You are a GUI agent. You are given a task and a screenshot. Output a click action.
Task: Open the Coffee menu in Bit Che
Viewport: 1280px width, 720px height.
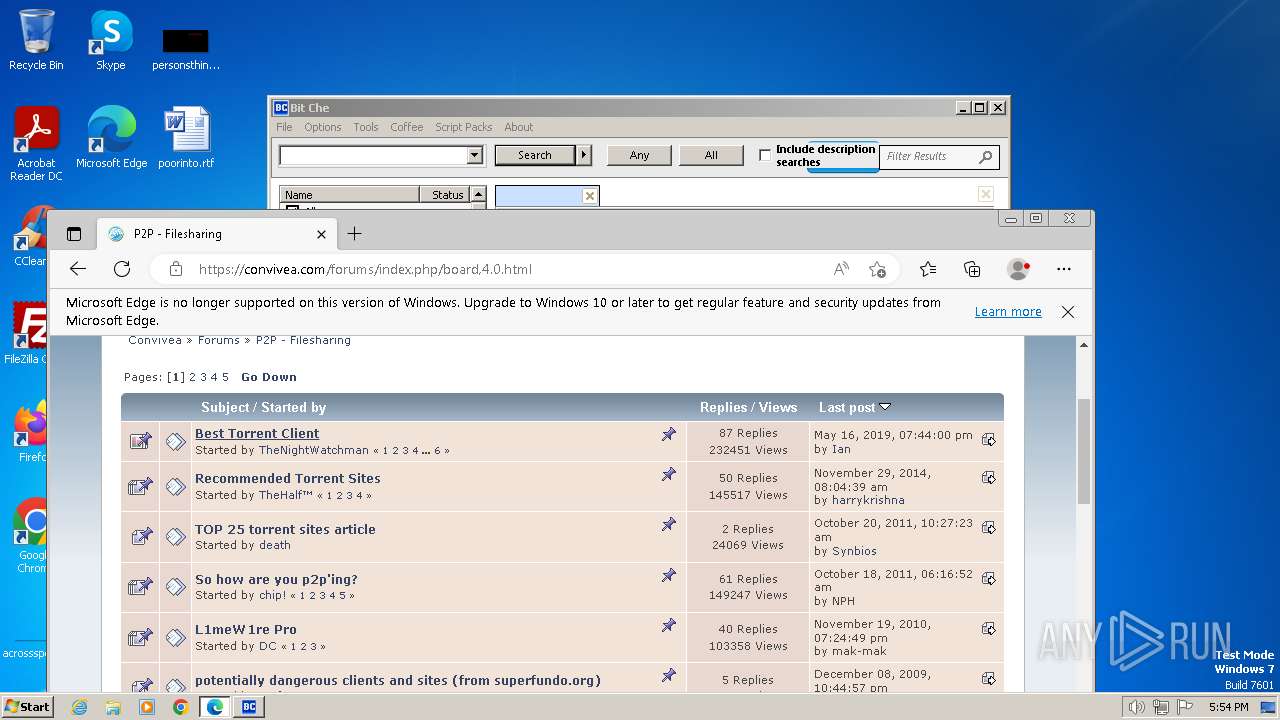pos(406,127)
